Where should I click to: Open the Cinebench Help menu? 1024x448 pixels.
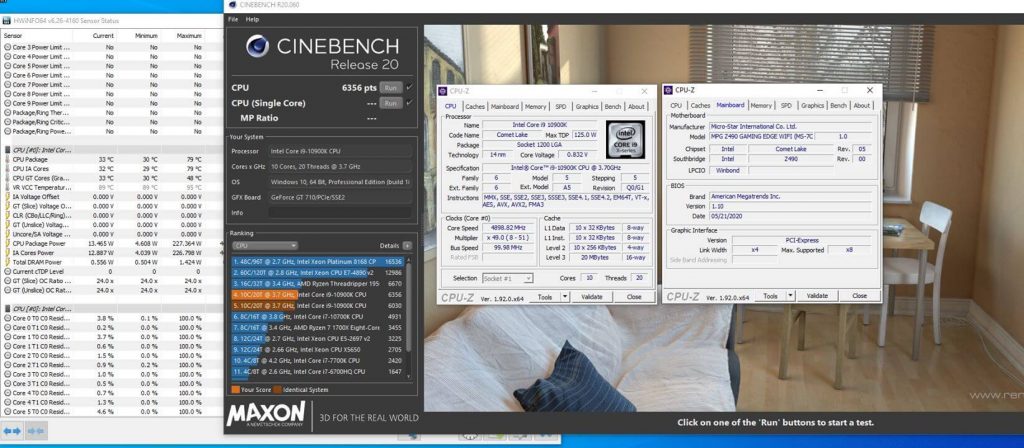(252, 20)
